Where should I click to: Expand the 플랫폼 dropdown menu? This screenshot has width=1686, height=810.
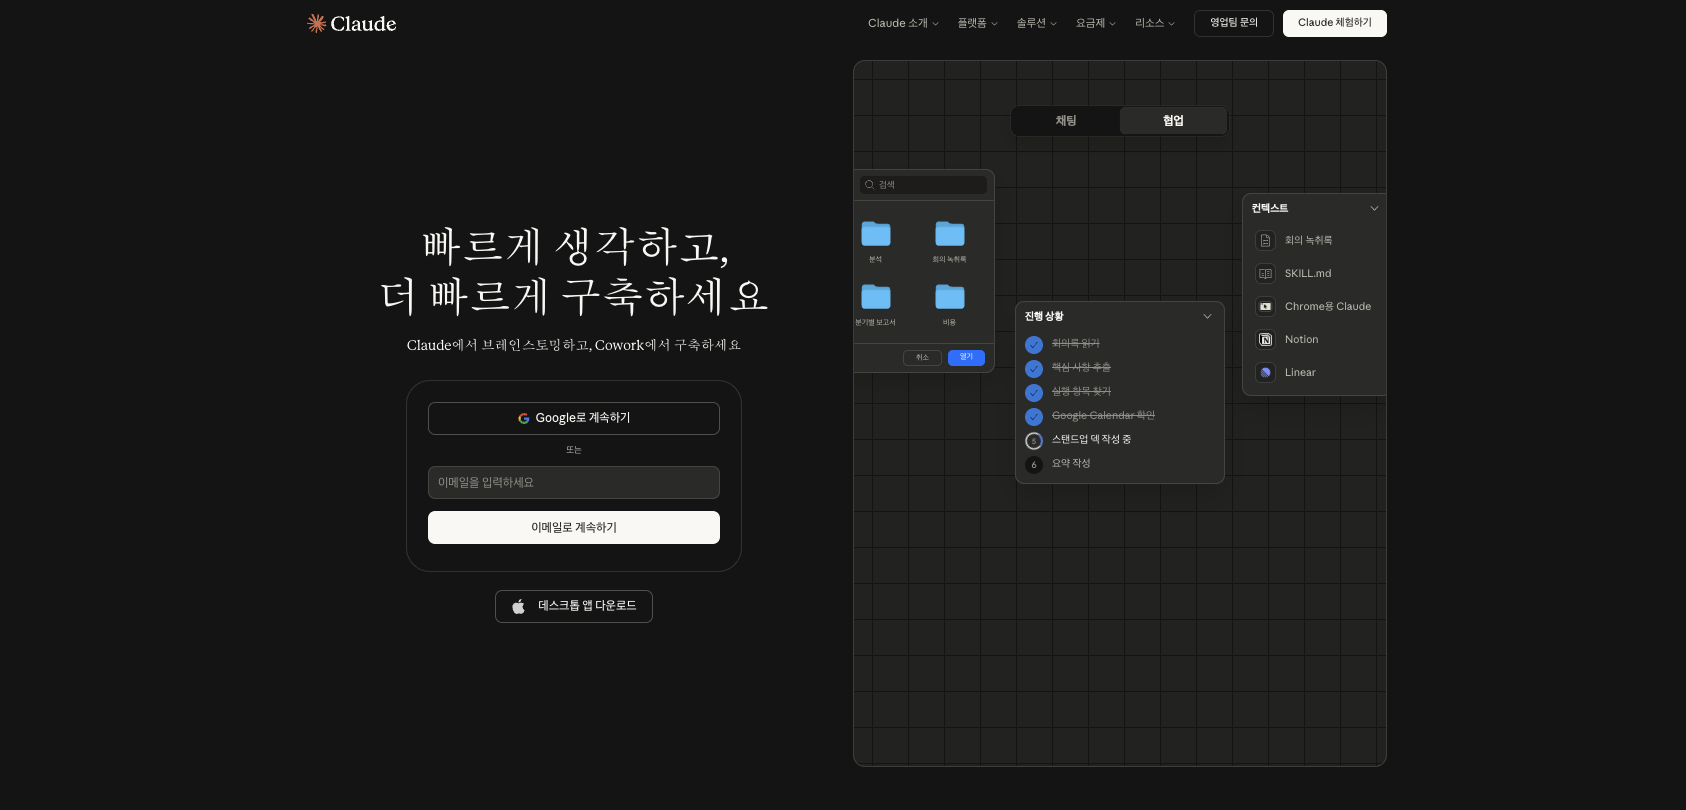(977, 23)
